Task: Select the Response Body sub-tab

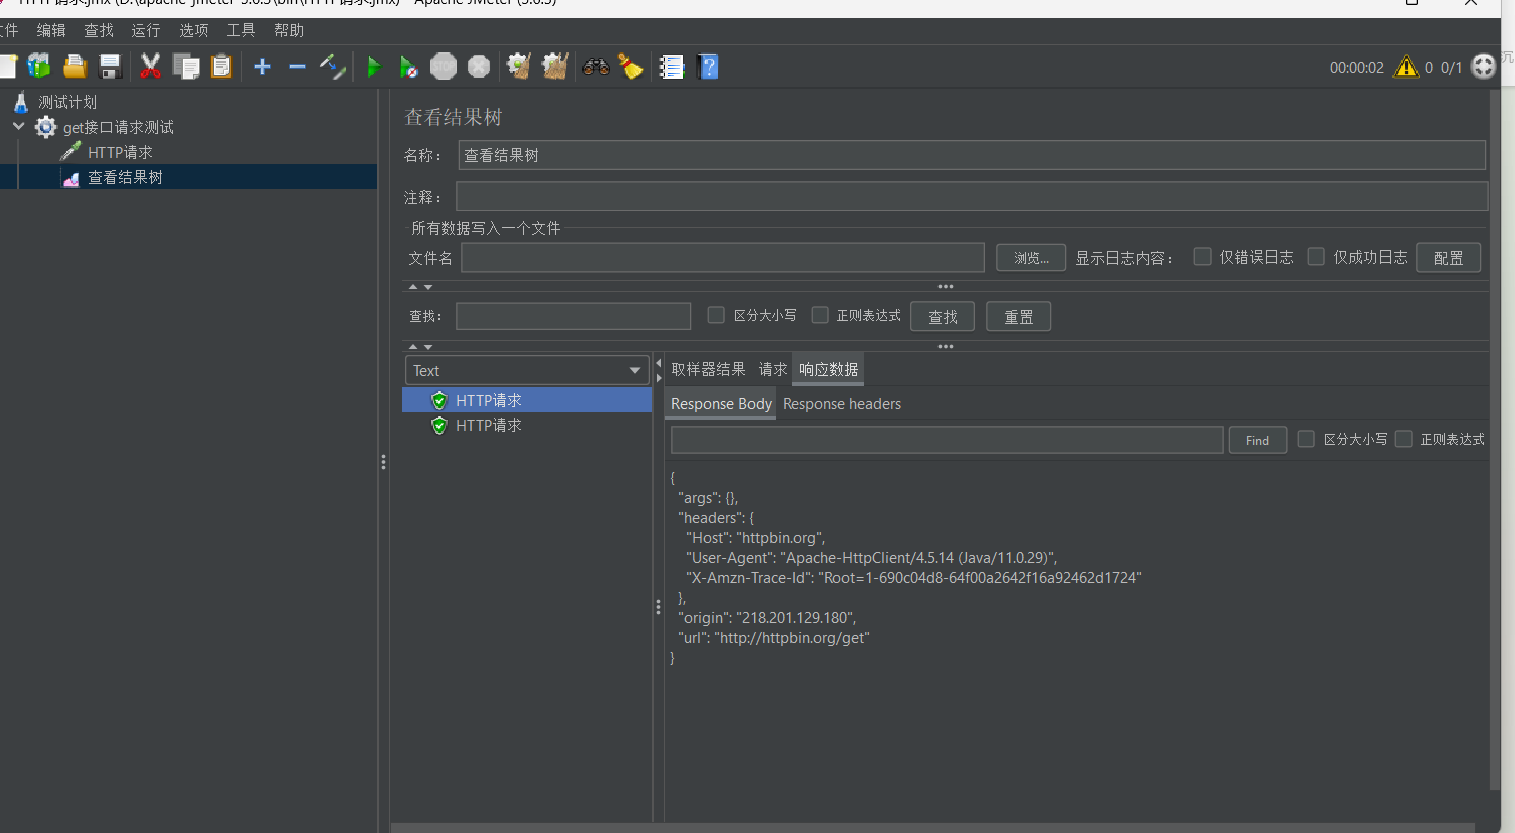Action: [x=721, y=404]
